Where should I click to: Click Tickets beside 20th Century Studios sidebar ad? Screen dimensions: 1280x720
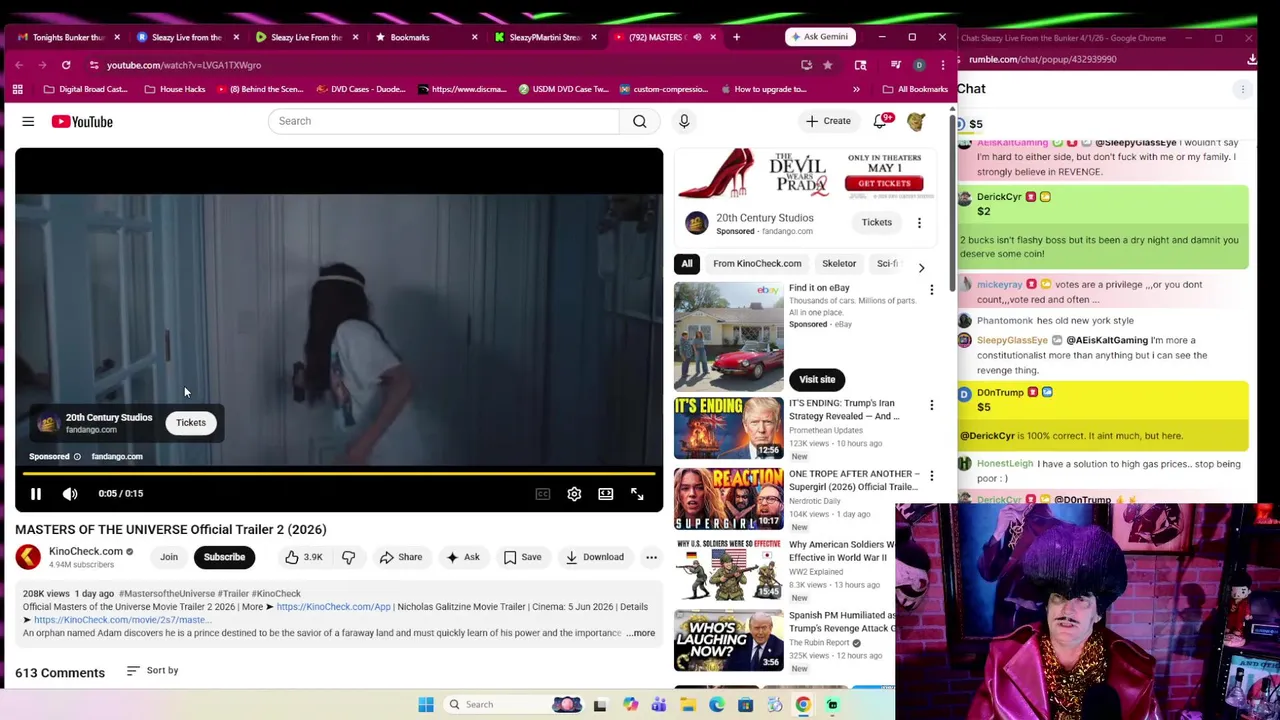876,222
